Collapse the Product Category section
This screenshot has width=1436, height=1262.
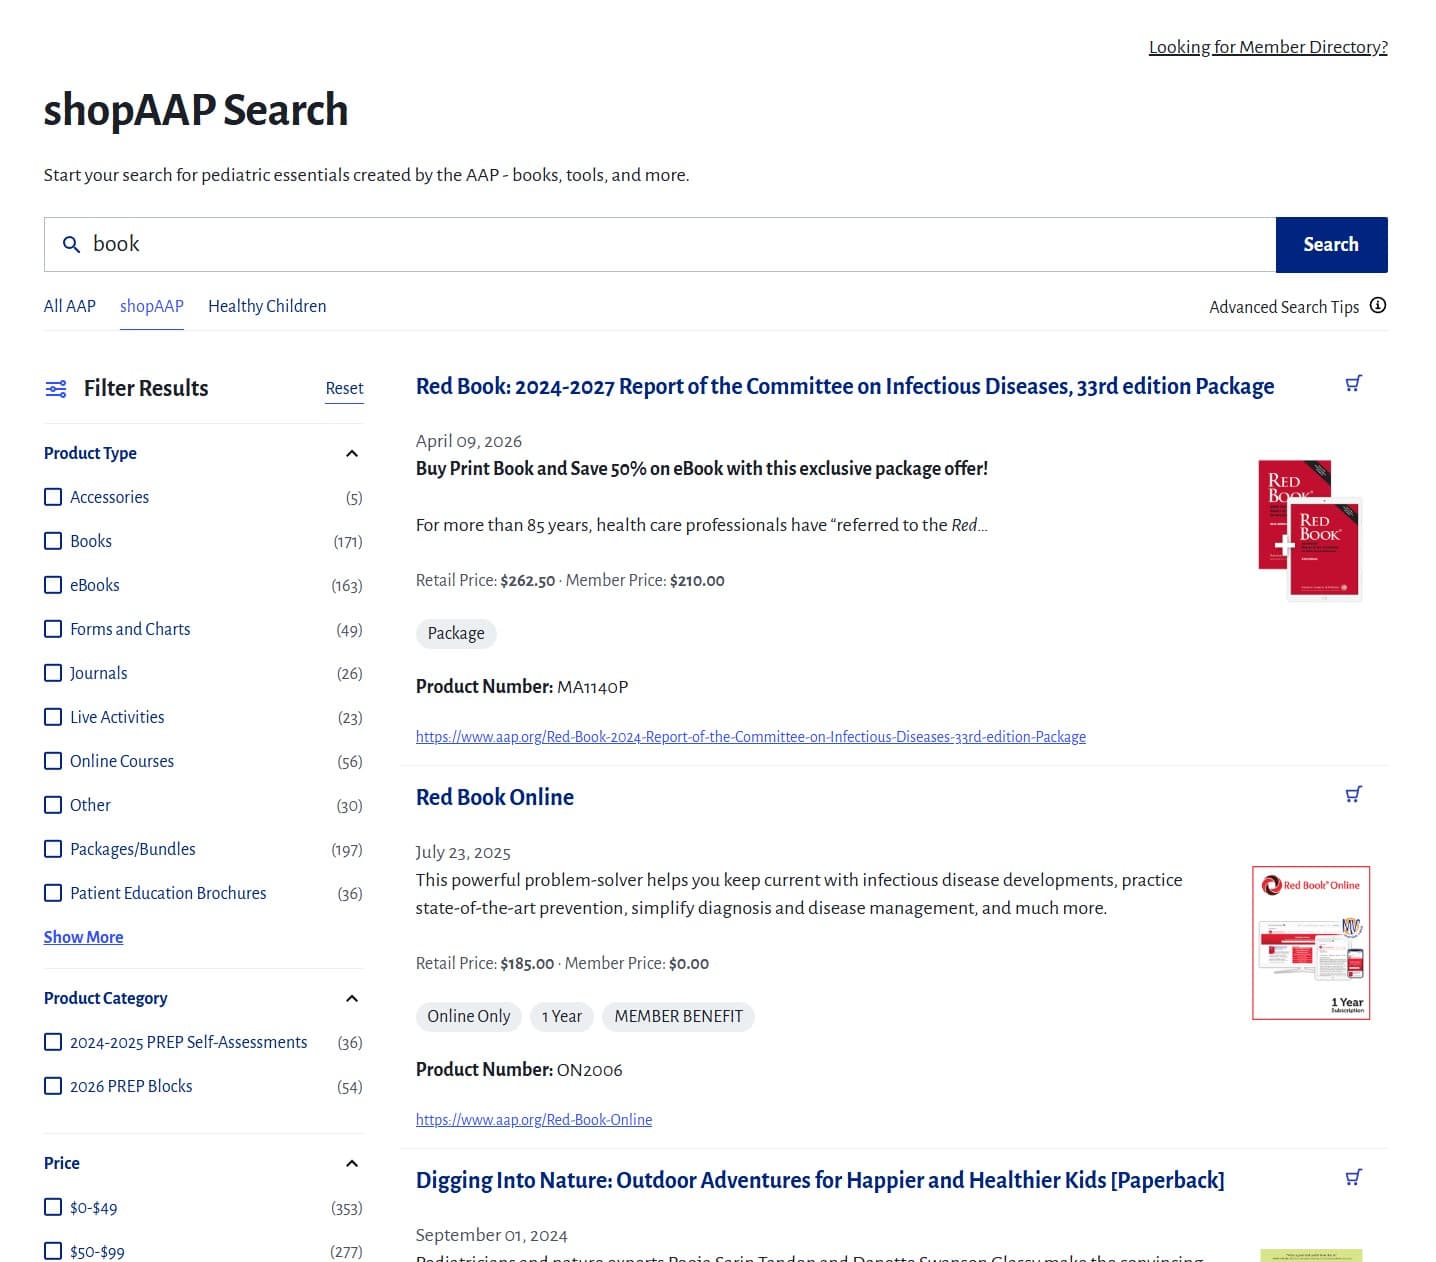coord(352,999)
